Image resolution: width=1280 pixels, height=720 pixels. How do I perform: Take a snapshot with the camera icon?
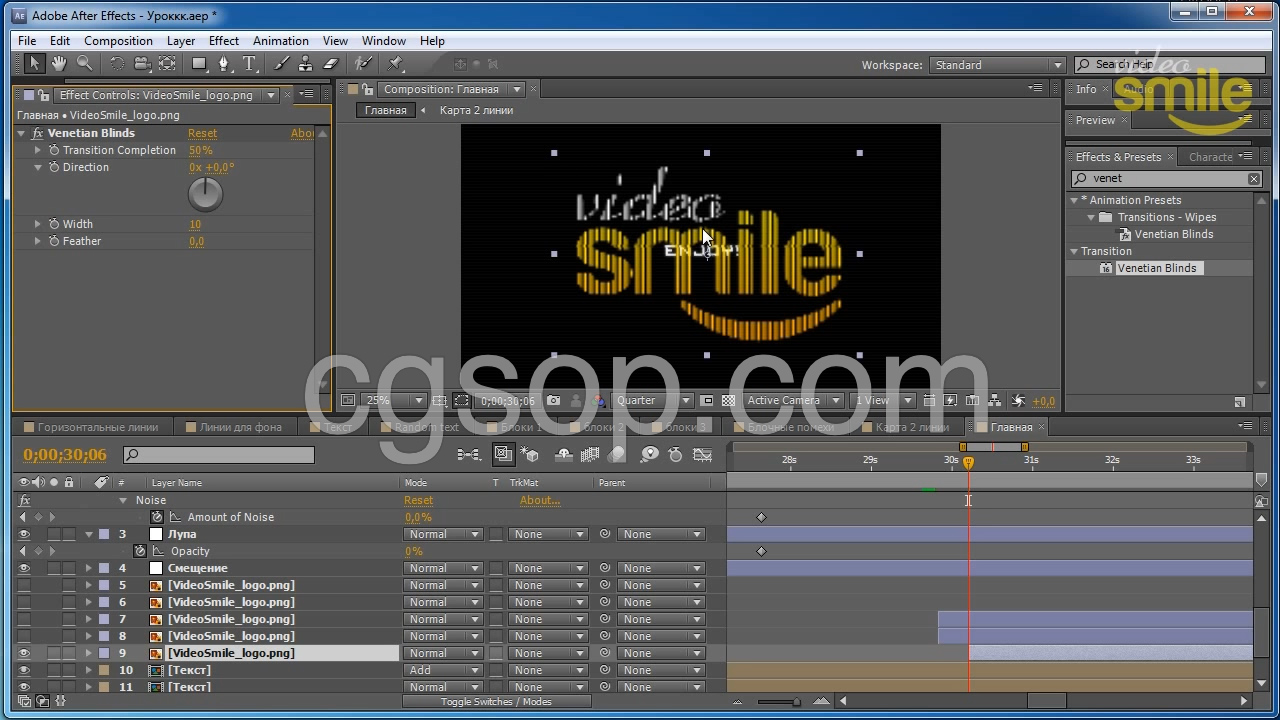click(554, 401)
